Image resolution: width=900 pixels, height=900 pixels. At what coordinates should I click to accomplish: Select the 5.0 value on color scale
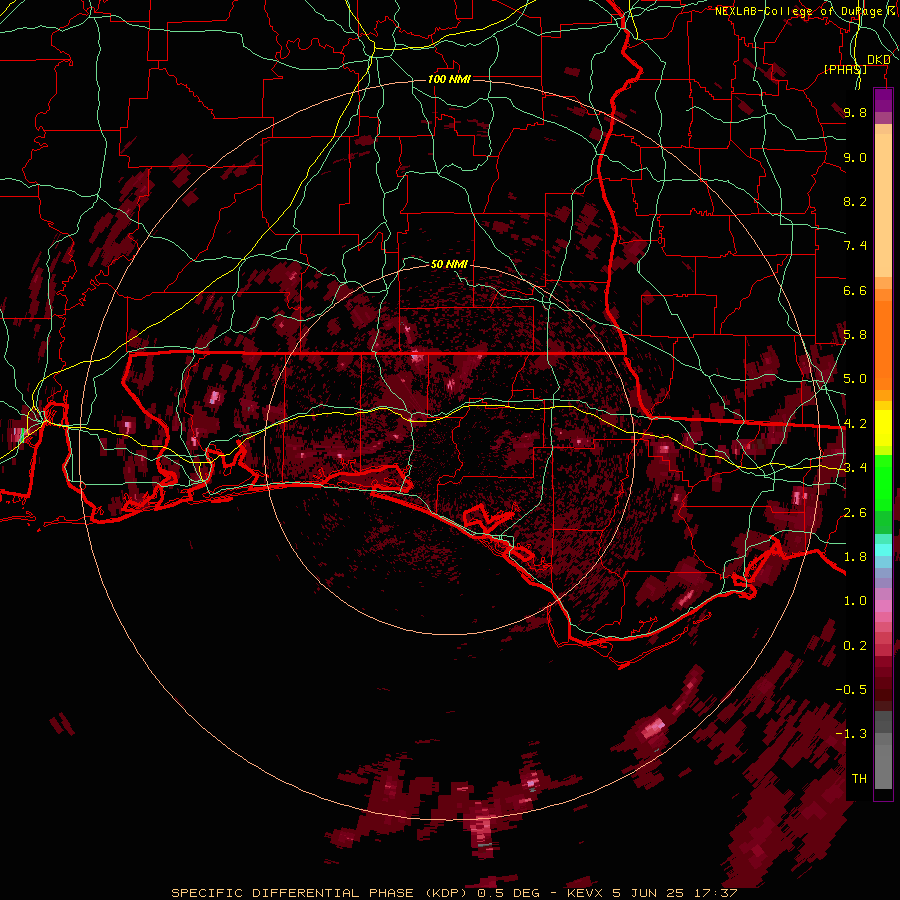click(x=855, y=379)
